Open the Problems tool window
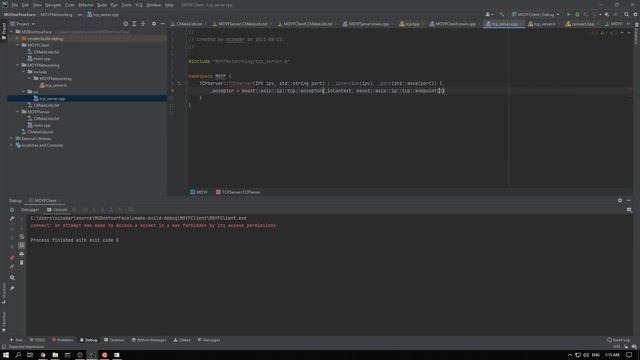Screen dimensions: 640x360 (x=62, y=340)
